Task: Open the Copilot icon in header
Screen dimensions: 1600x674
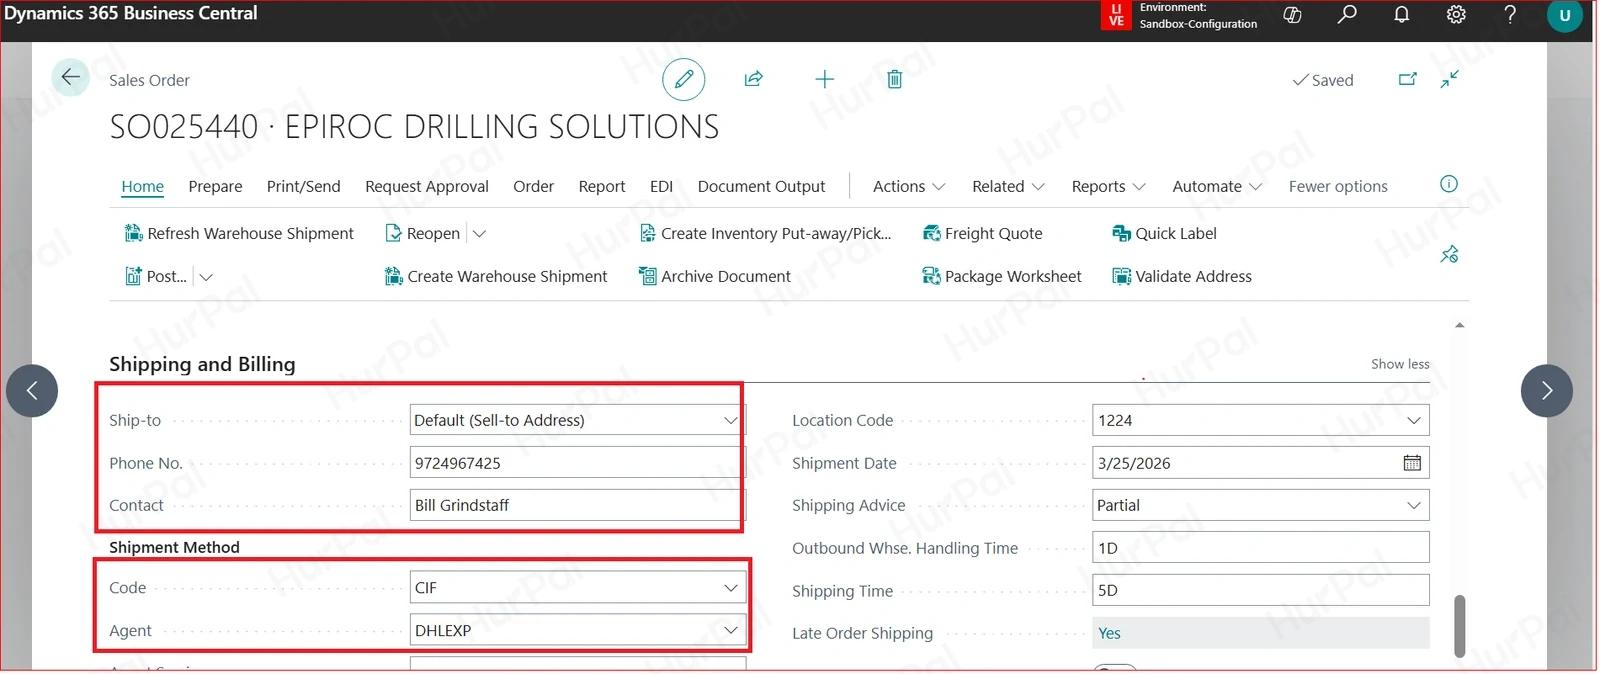Action: tap(1293, 15)
